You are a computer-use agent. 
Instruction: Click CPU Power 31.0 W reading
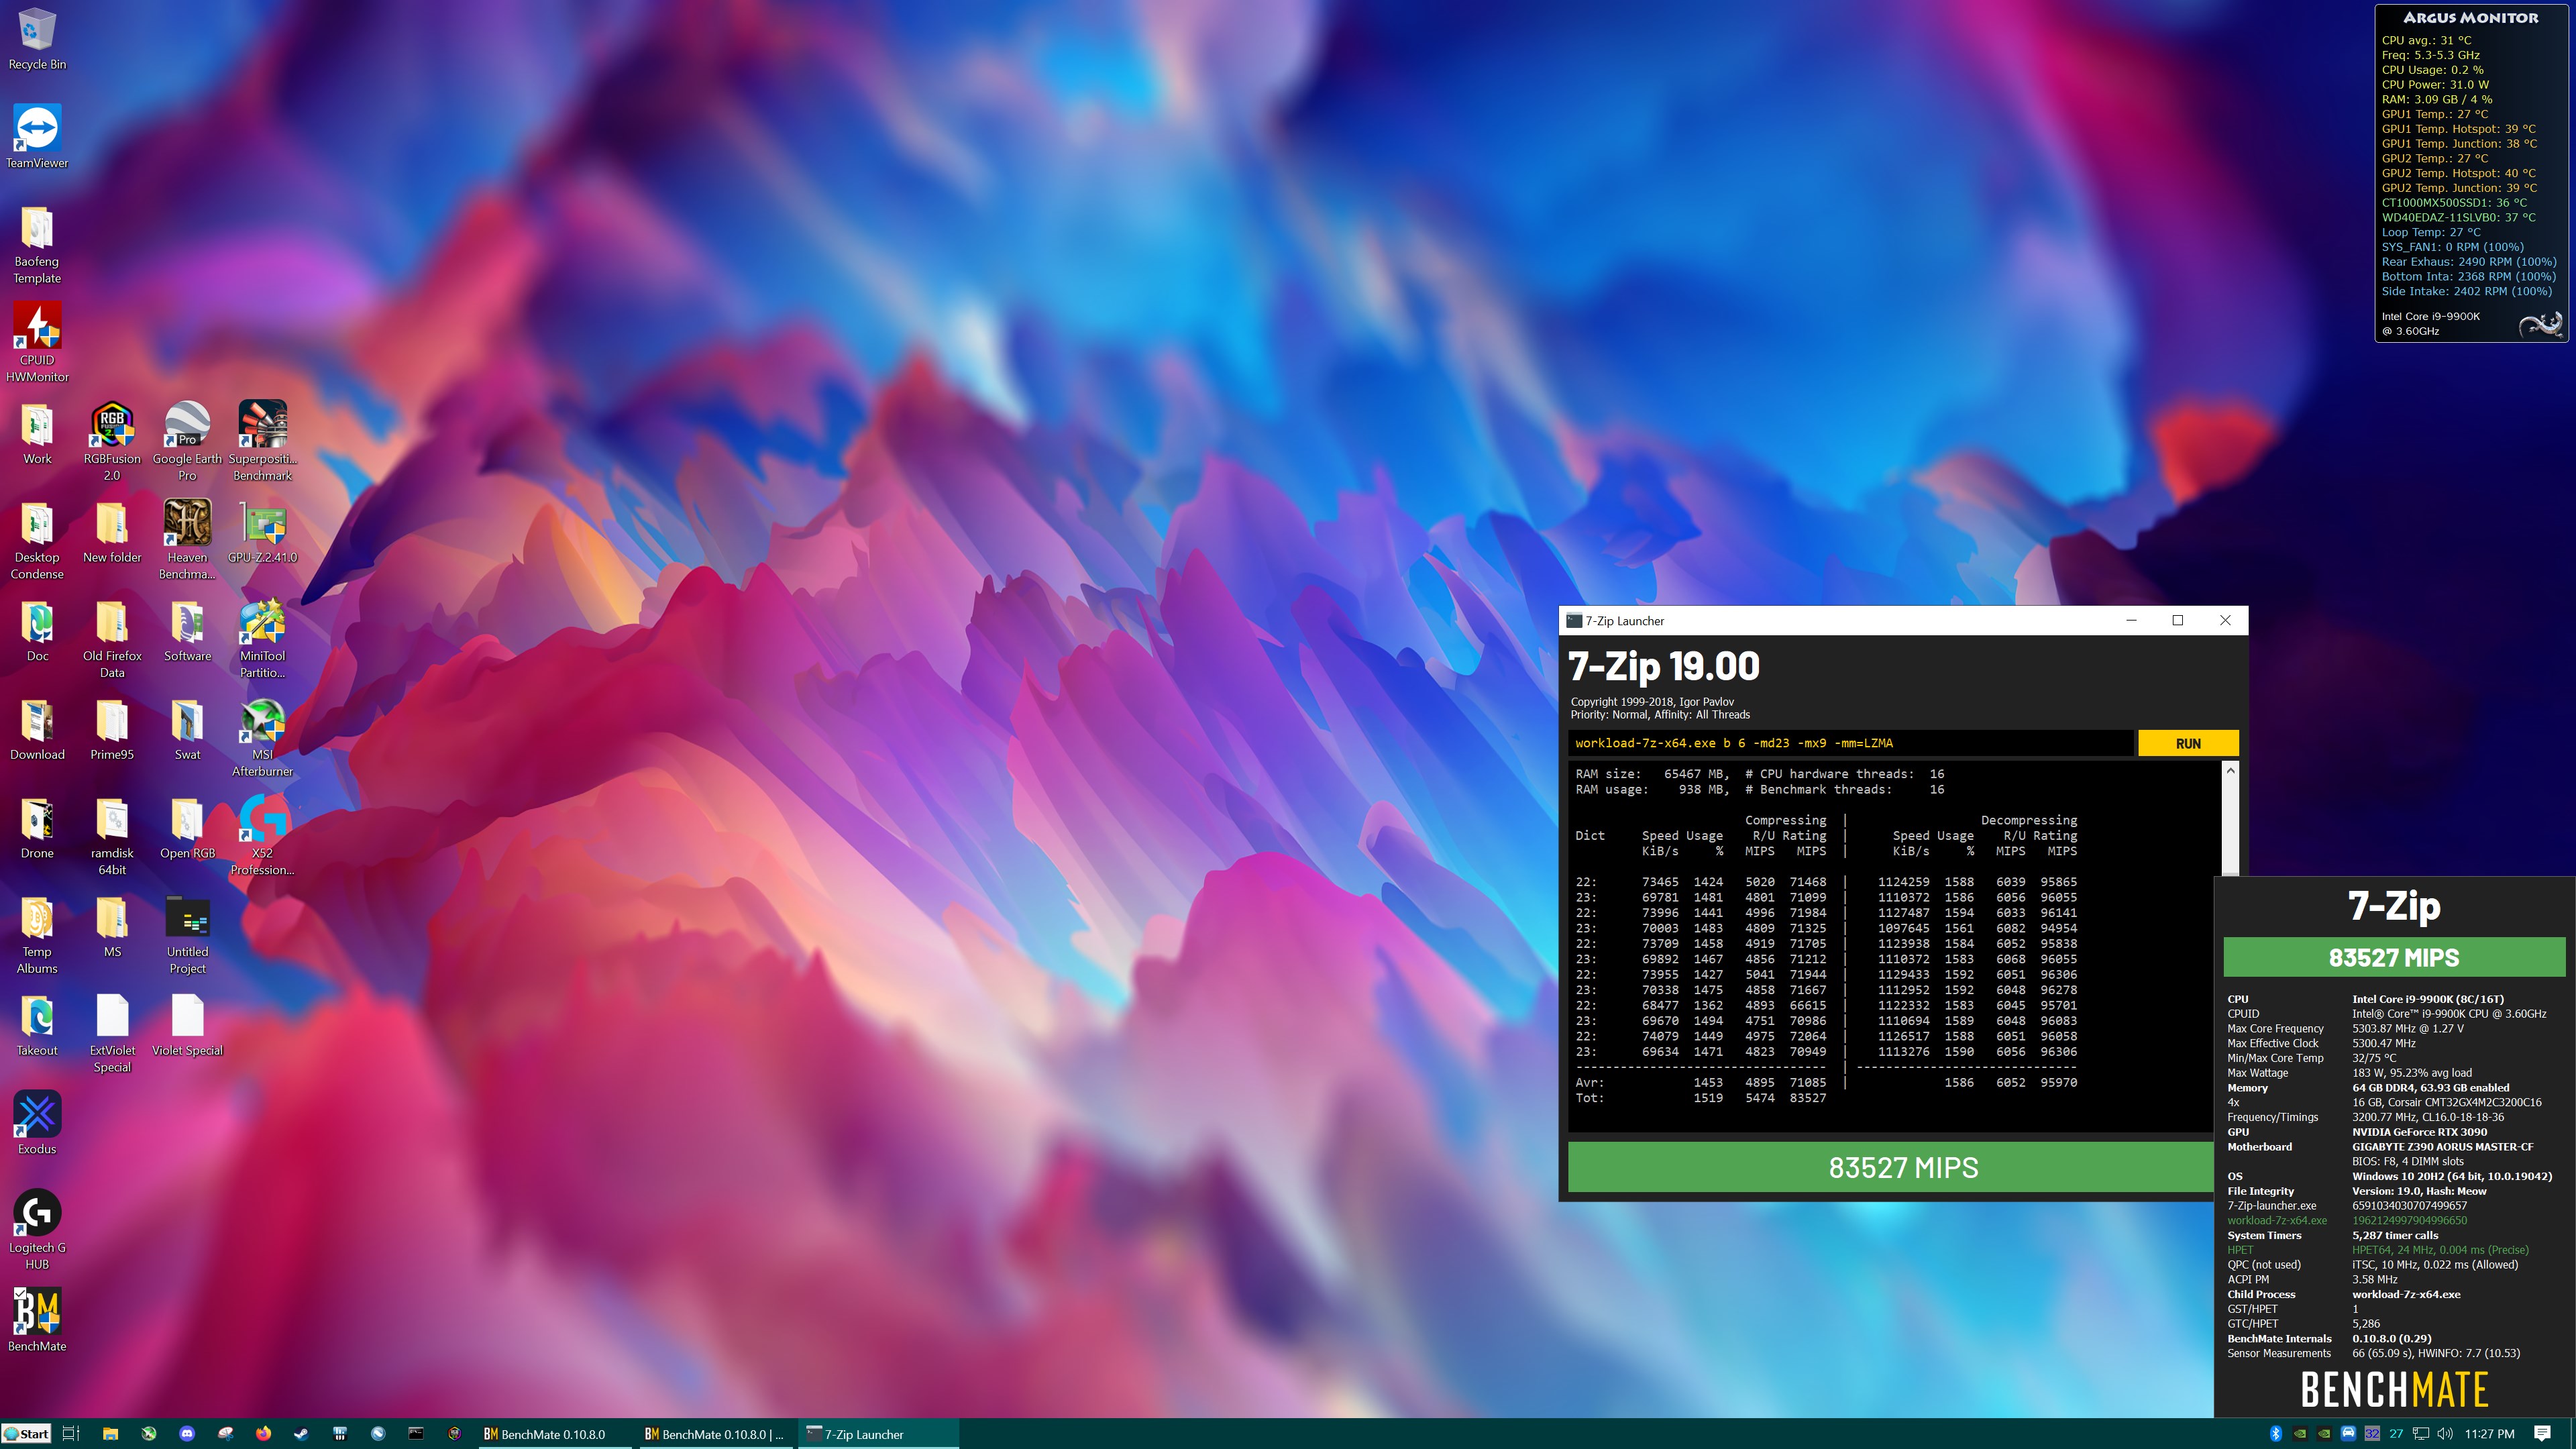tap(2435, 85)
